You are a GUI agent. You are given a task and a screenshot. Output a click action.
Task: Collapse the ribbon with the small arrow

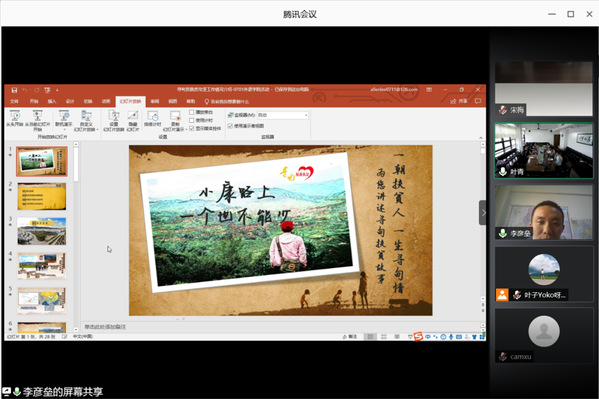point(481,137)
